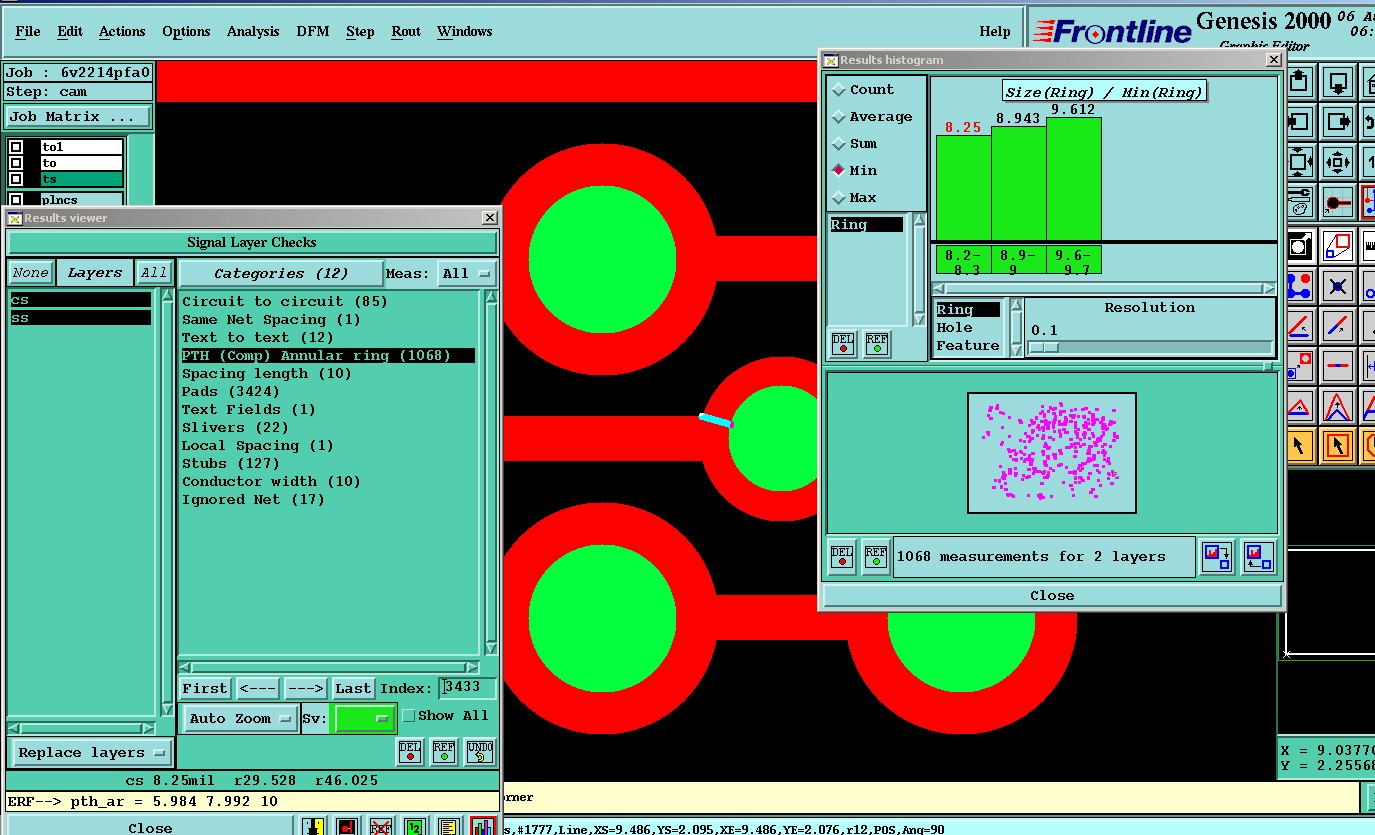This screenshot has height=835, width=1375.
Task: Click the histogram chart icon in bottom bar
Action: (x=483, y=826)
